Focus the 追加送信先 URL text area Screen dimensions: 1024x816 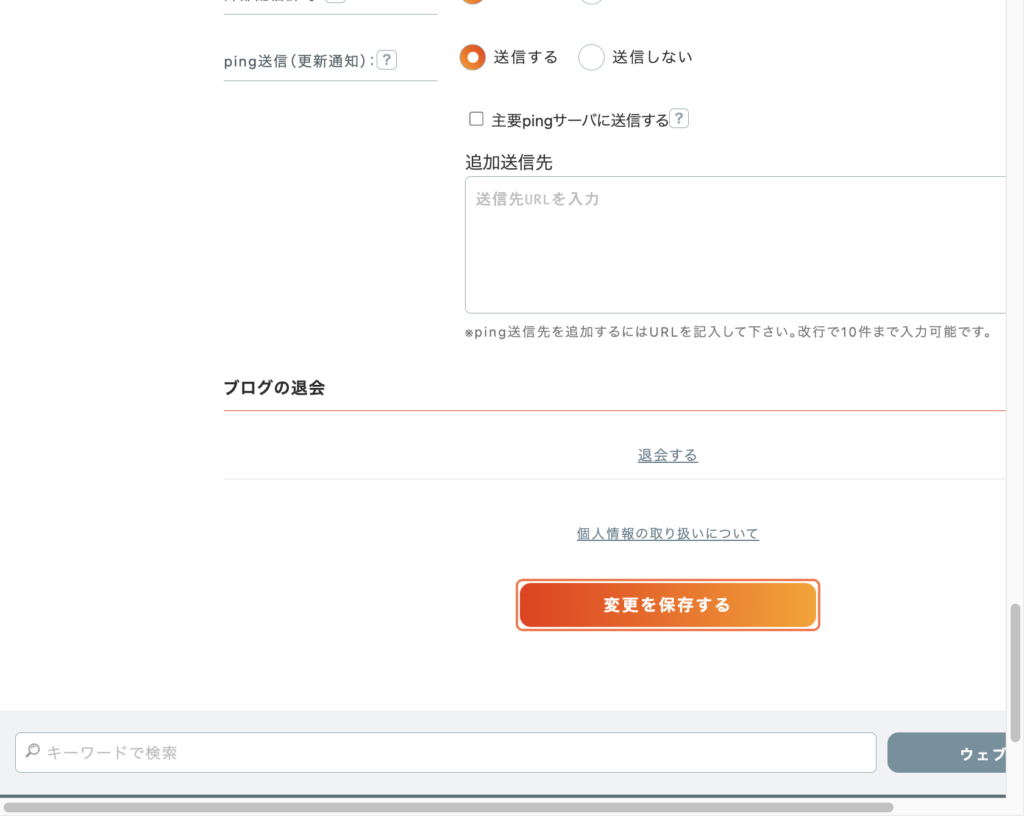(x=735, y=245)
